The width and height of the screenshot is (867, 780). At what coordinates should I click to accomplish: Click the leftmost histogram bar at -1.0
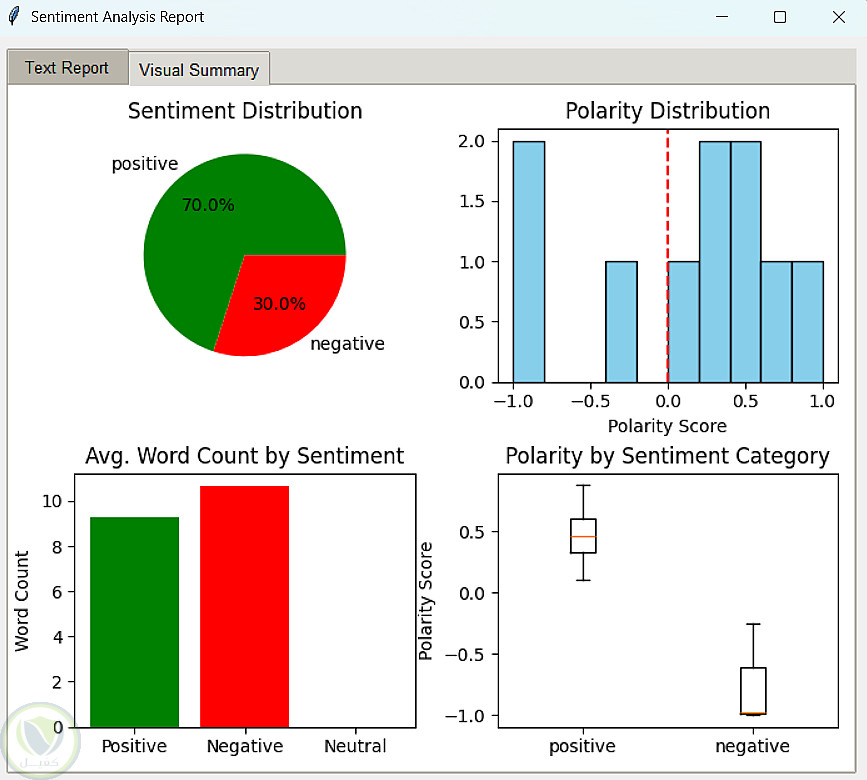click(529, 262)
